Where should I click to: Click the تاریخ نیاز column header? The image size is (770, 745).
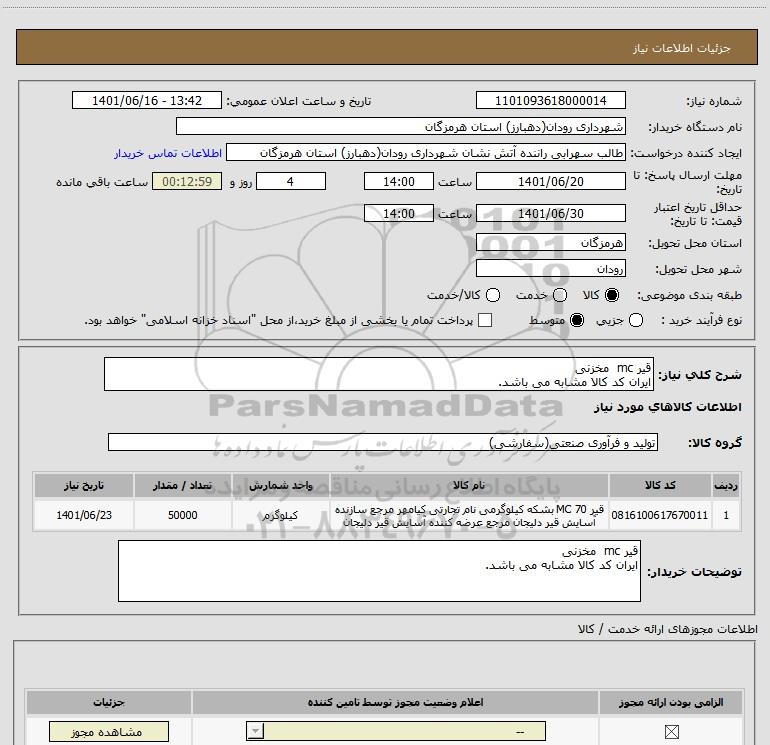click(x=83, y=485)
